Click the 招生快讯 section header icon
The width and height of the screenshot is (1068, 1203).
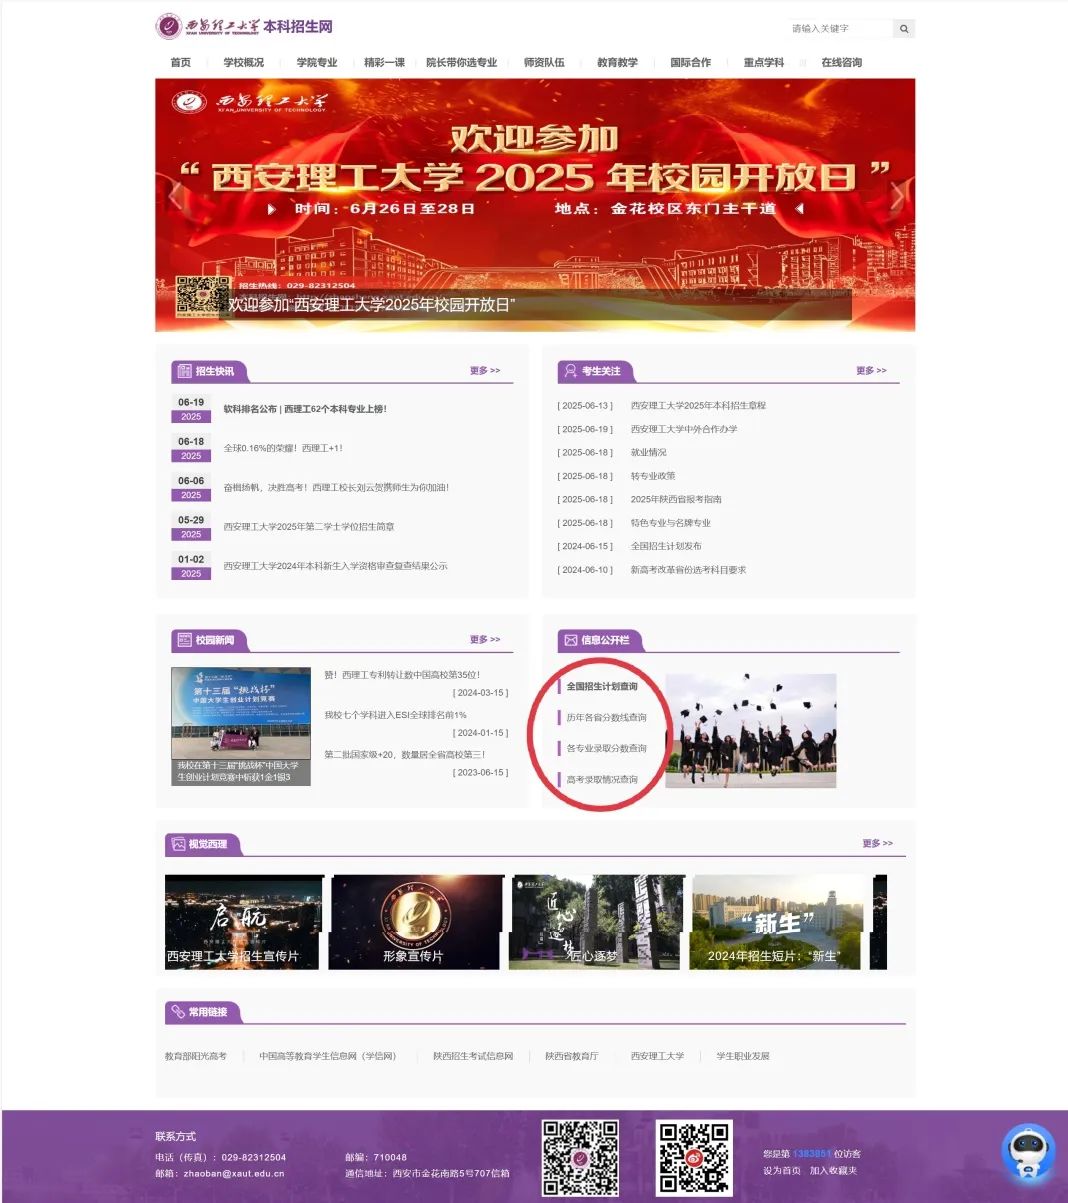(x=184, y=371)
